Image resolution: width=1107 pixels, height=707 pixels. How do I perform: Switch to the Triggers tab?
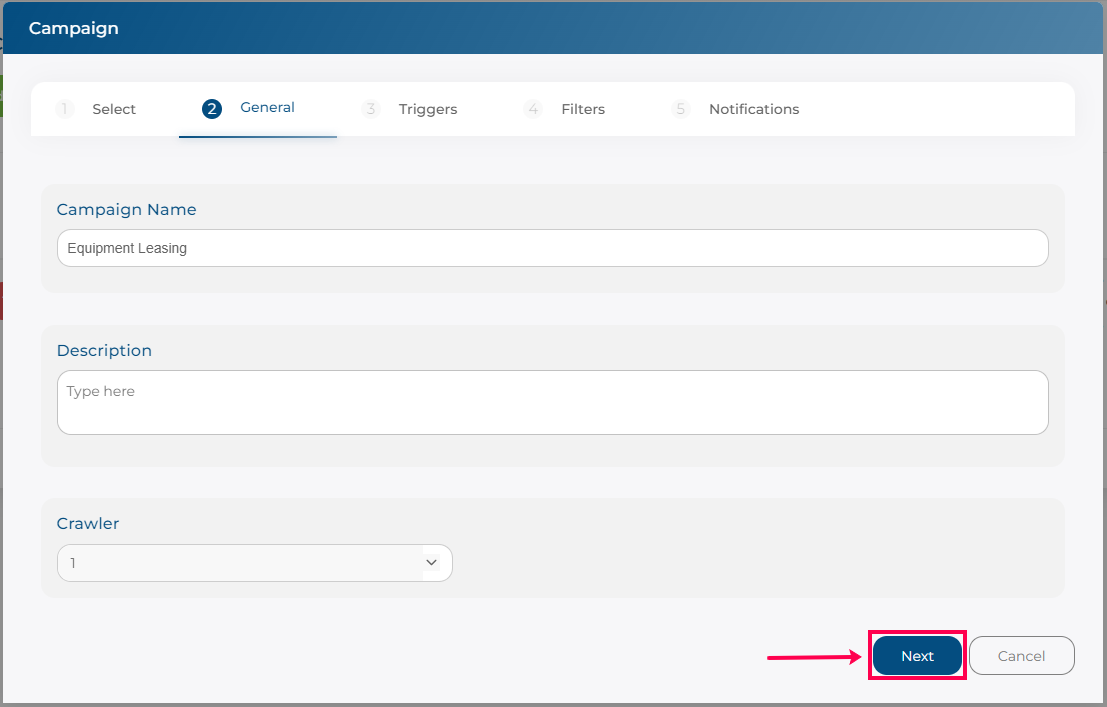427,109
